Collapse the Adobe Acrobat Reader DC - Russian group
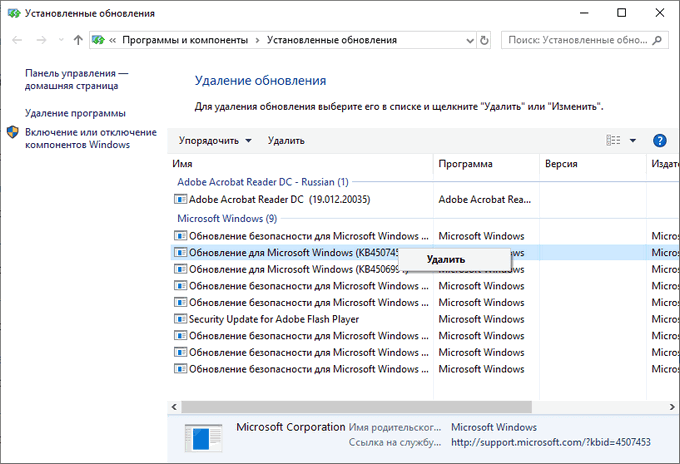 (263, 182)
